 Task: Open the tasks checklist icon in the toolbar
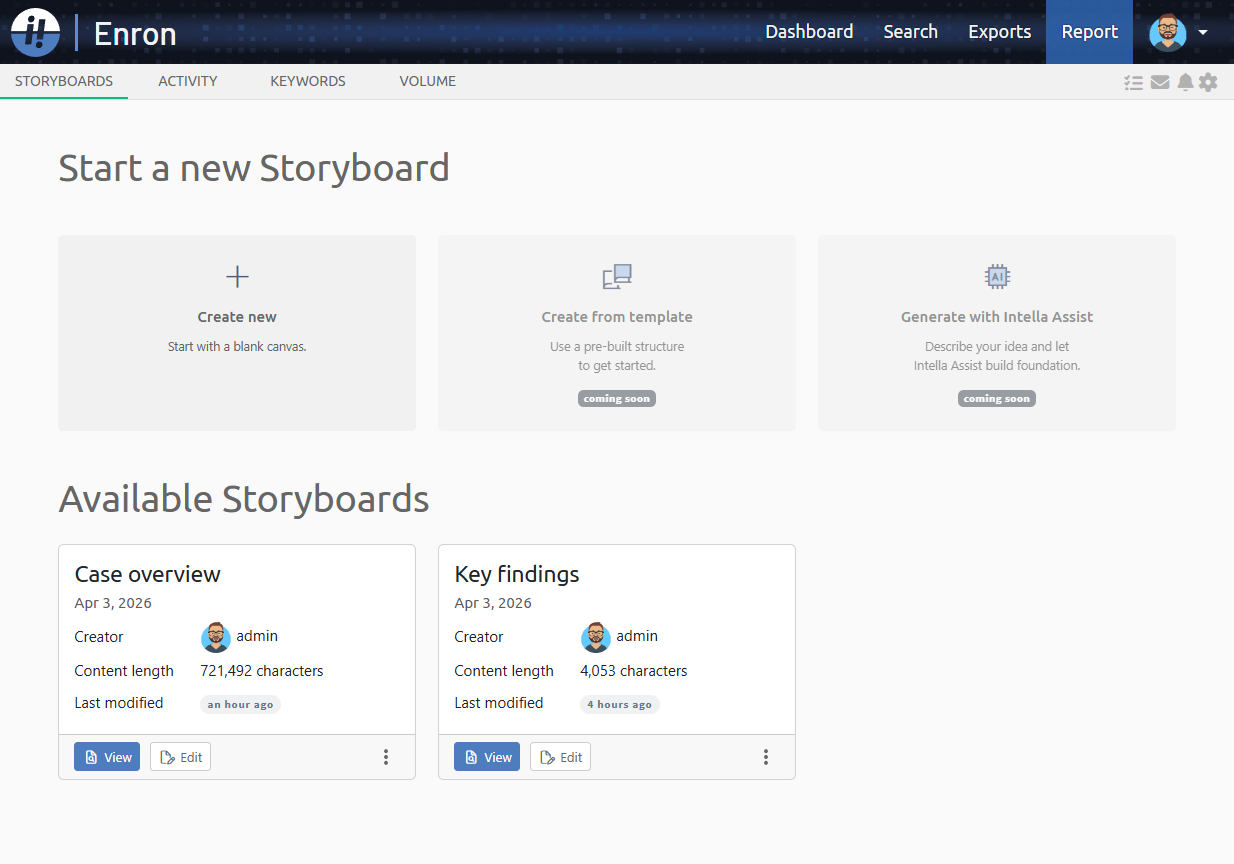[1133, 82]
